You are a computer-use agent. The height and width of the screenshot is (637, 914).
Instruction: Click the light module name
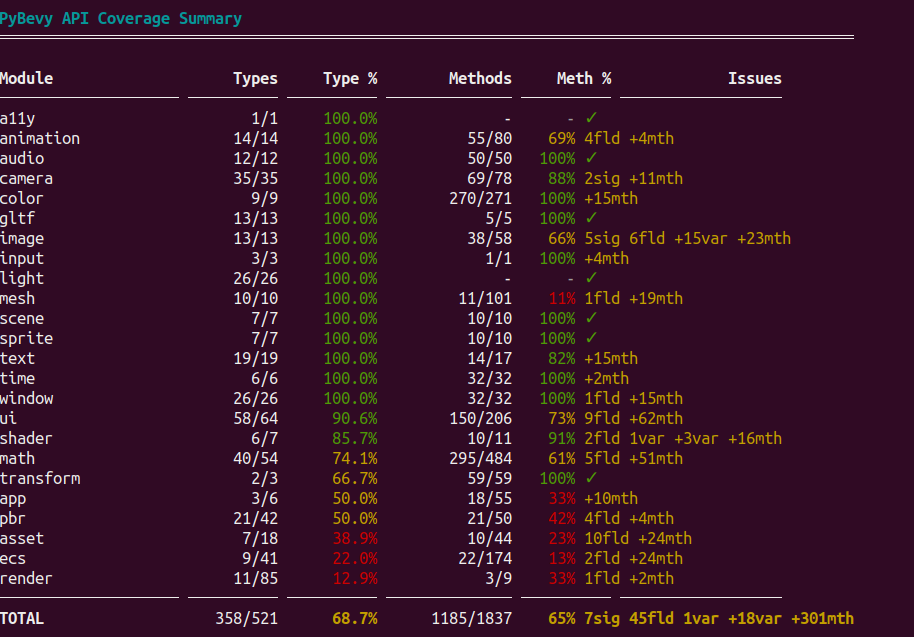22,279
